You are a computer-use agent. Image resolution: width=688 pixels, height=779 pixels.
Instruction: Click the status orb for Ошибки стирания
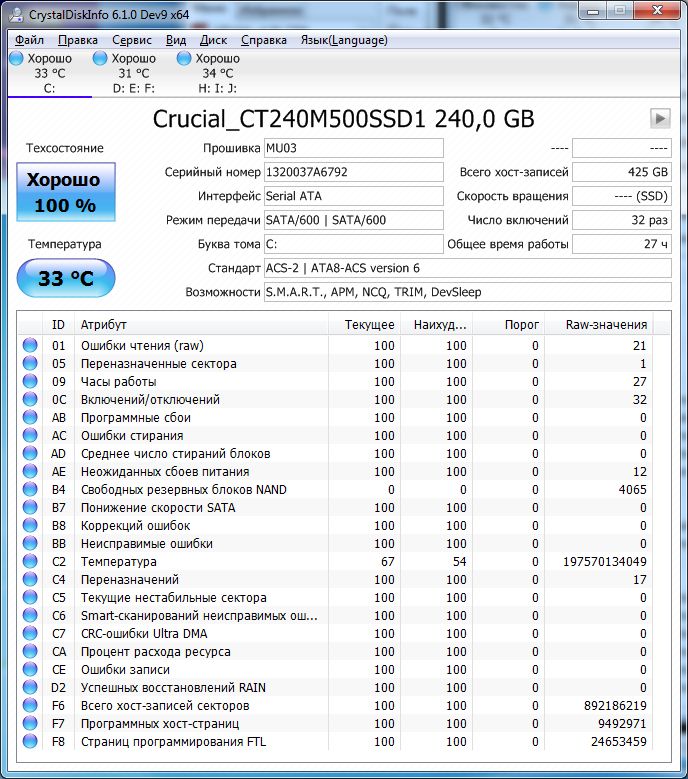pyautogui.click(x=30, y=435)
